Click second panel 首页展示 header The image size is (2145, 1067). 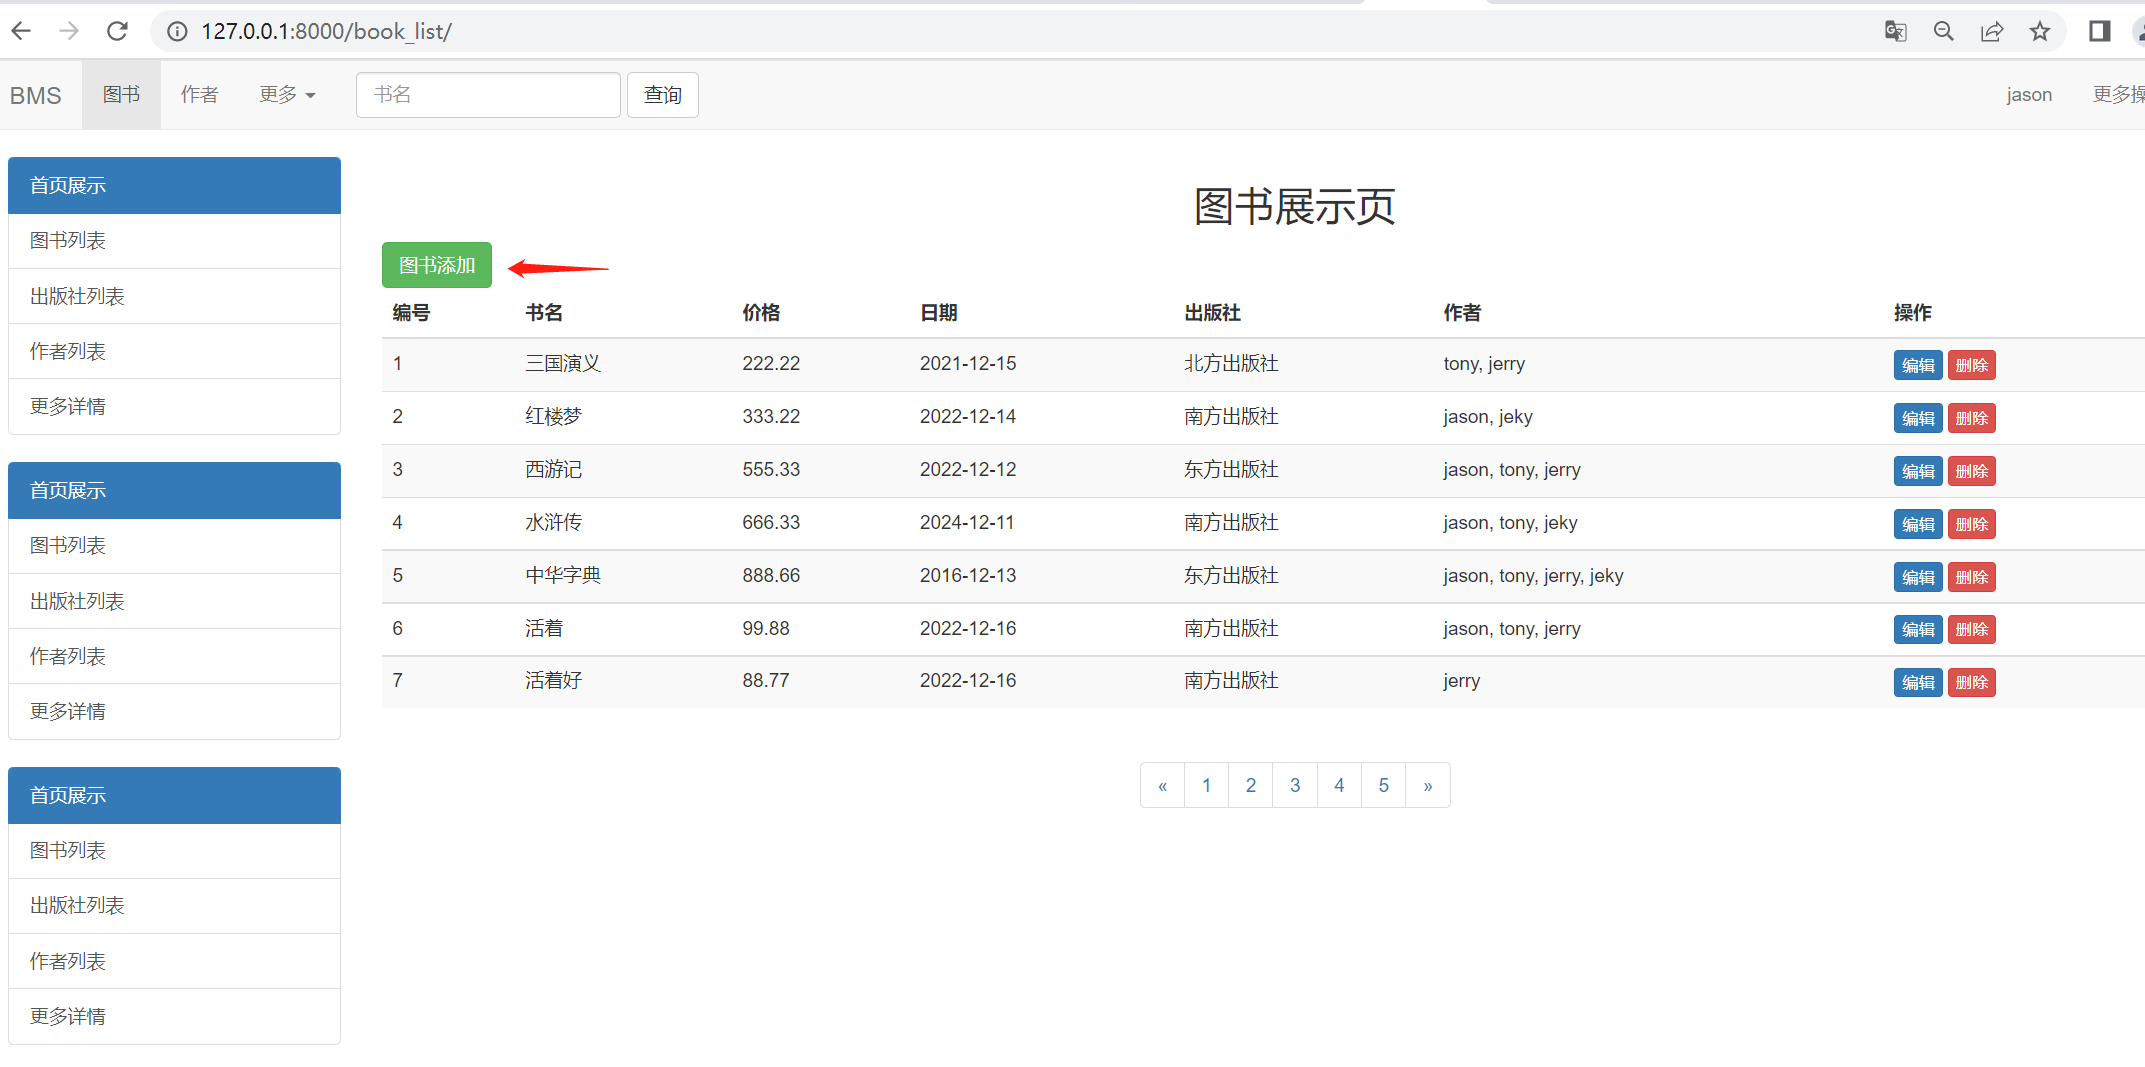click(174, 490)
